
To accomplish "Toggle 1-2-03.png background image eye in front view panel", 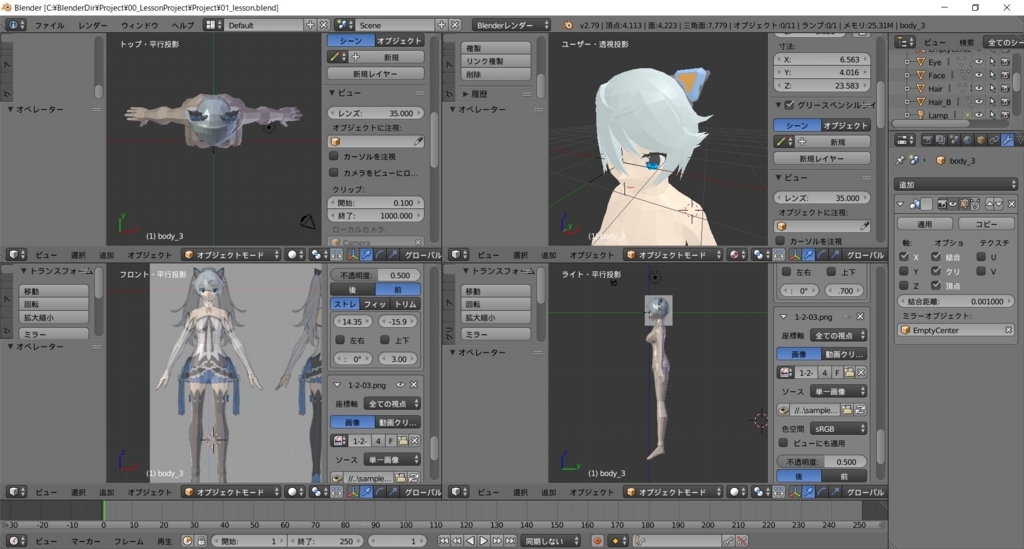I will 400,385.
